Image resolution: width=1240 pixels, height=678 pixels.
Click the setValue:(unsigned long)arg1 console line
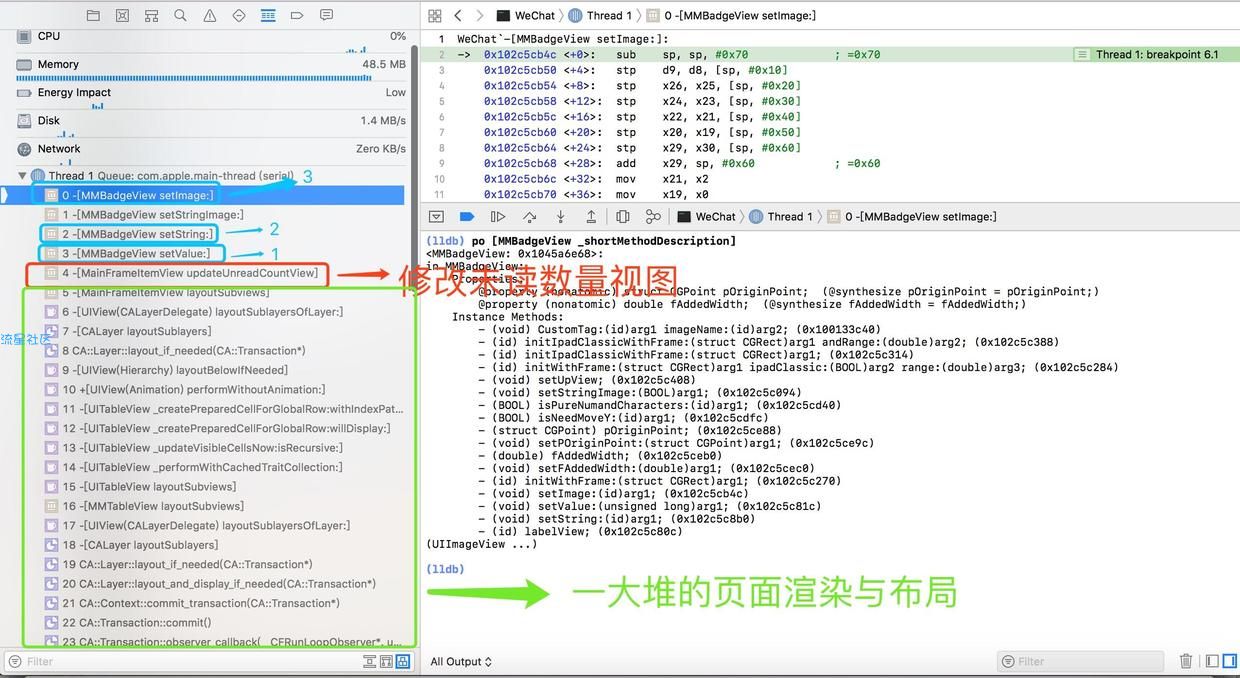pyautogui.click(x=649, y=506)
